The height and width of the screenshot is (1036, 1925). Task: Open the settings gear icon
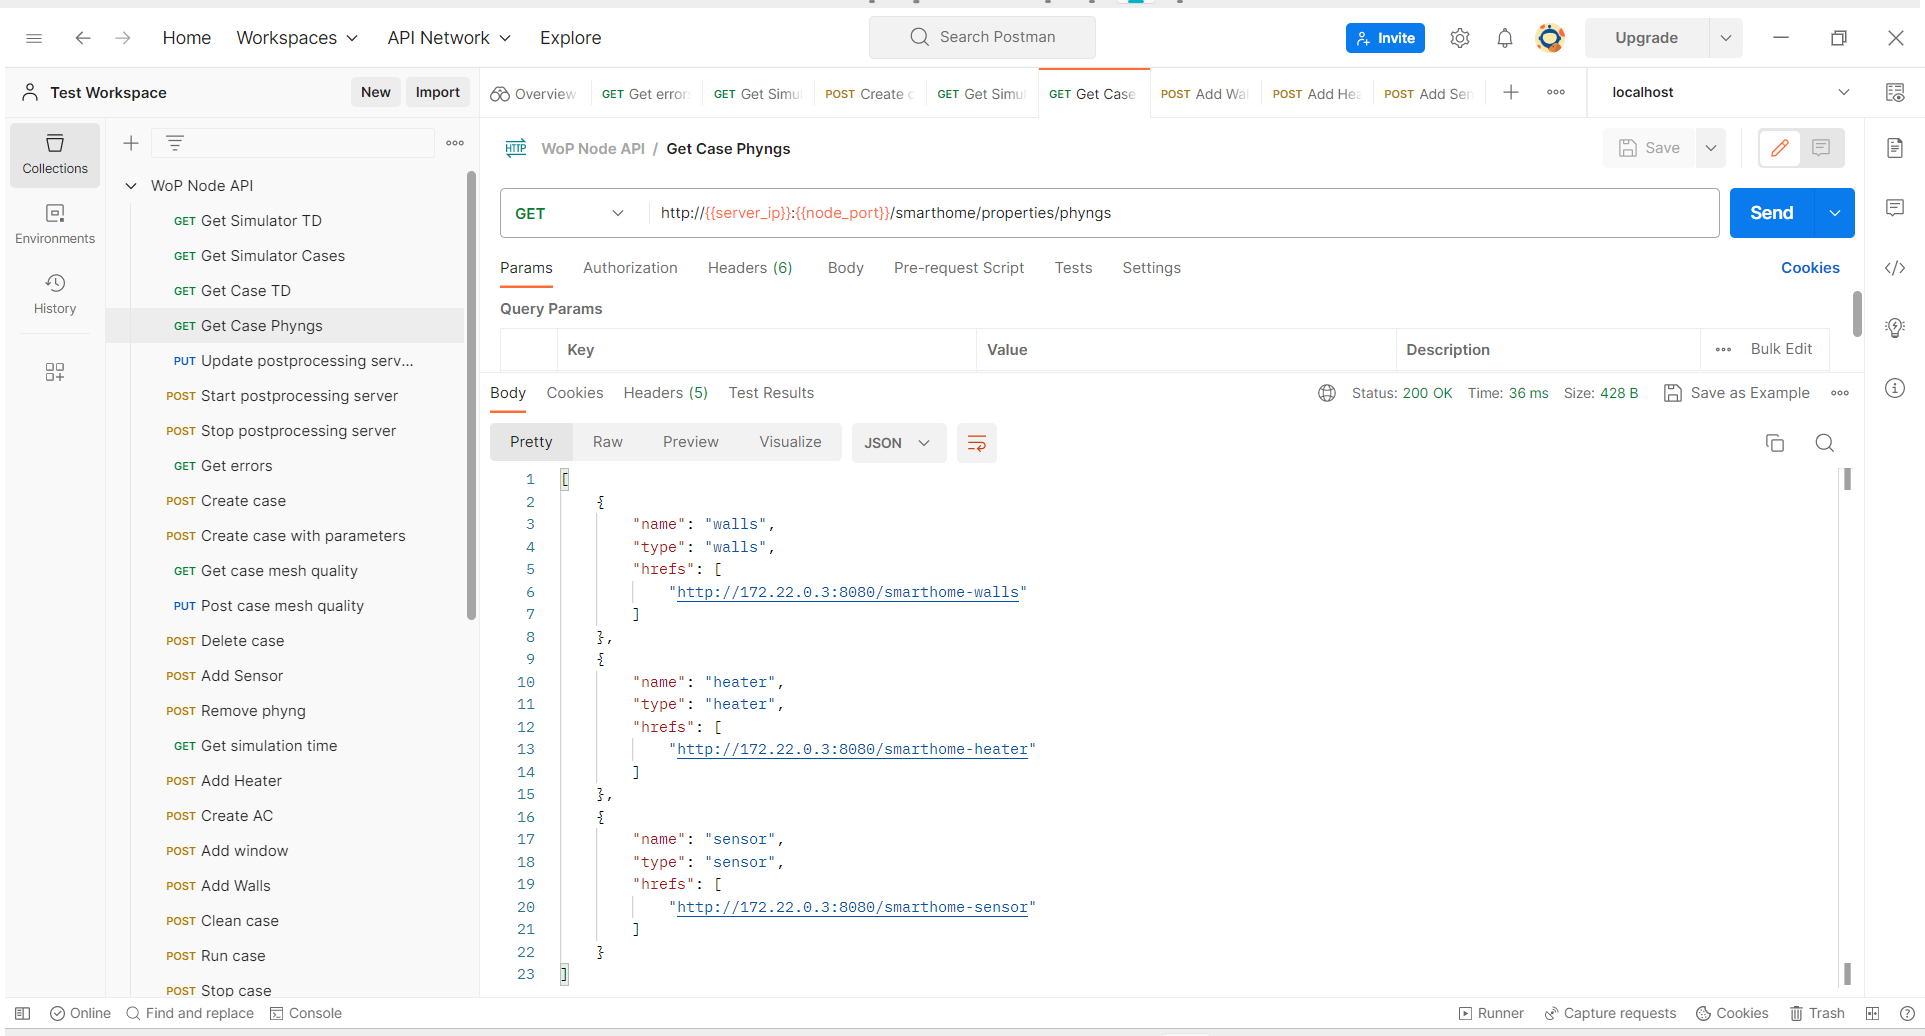[1460, 38]
